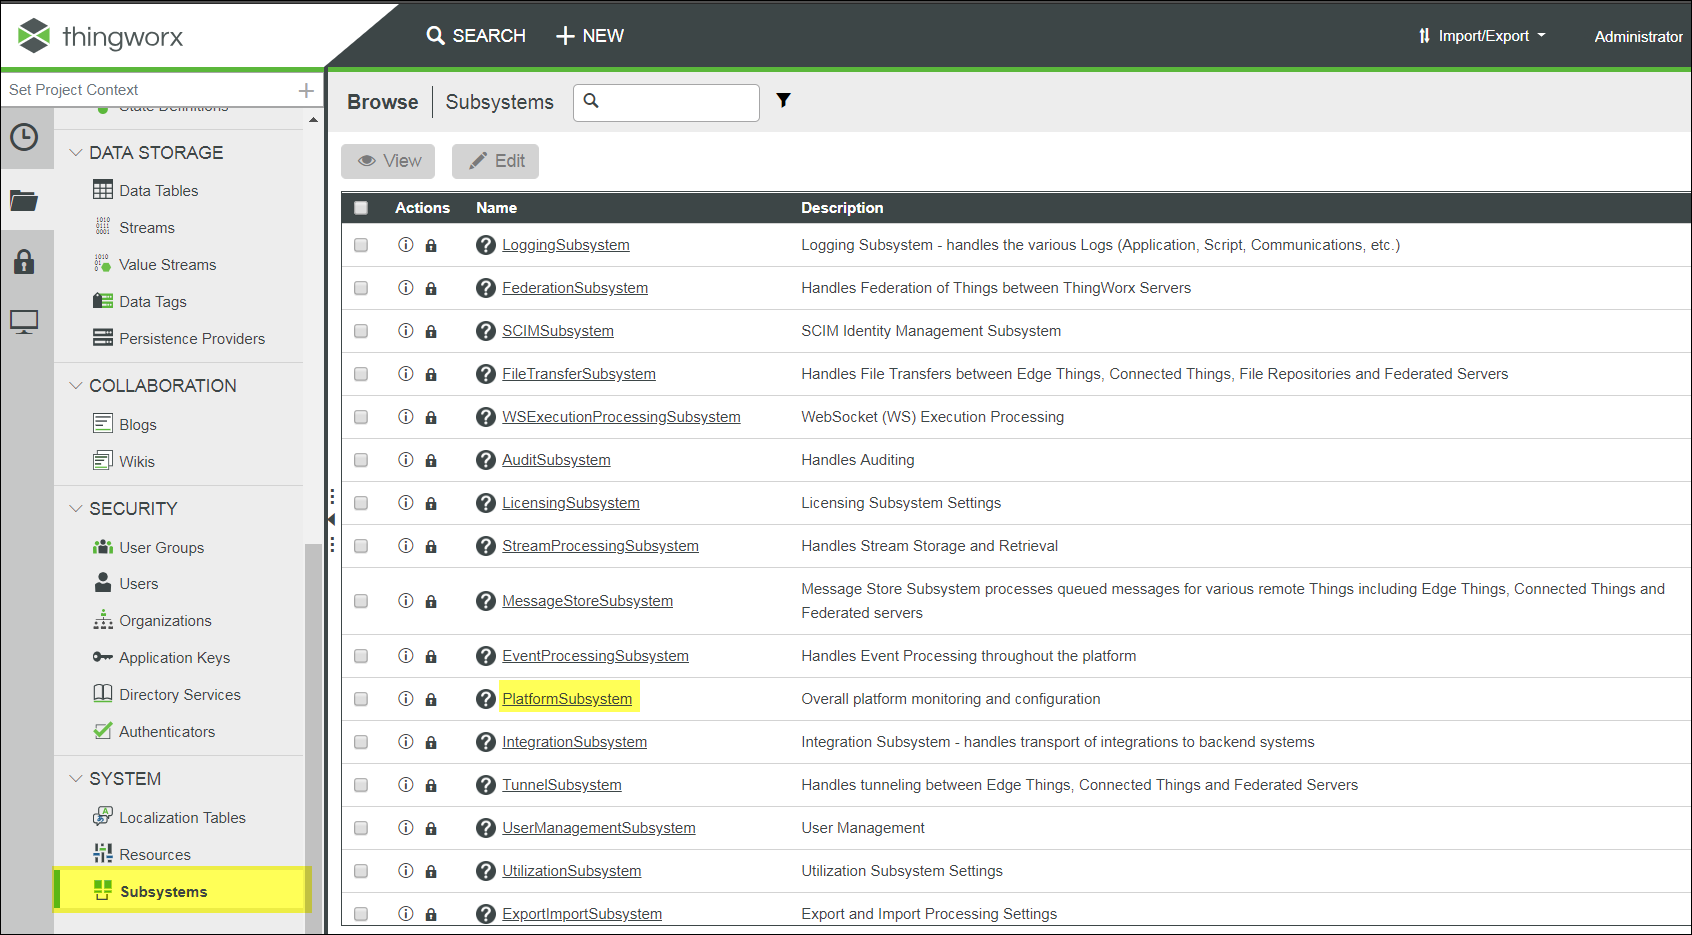Click the help icon beside PlatformSubsystem
The height and width of the screenshot is (935, 1692).
[x=486, y=699]
